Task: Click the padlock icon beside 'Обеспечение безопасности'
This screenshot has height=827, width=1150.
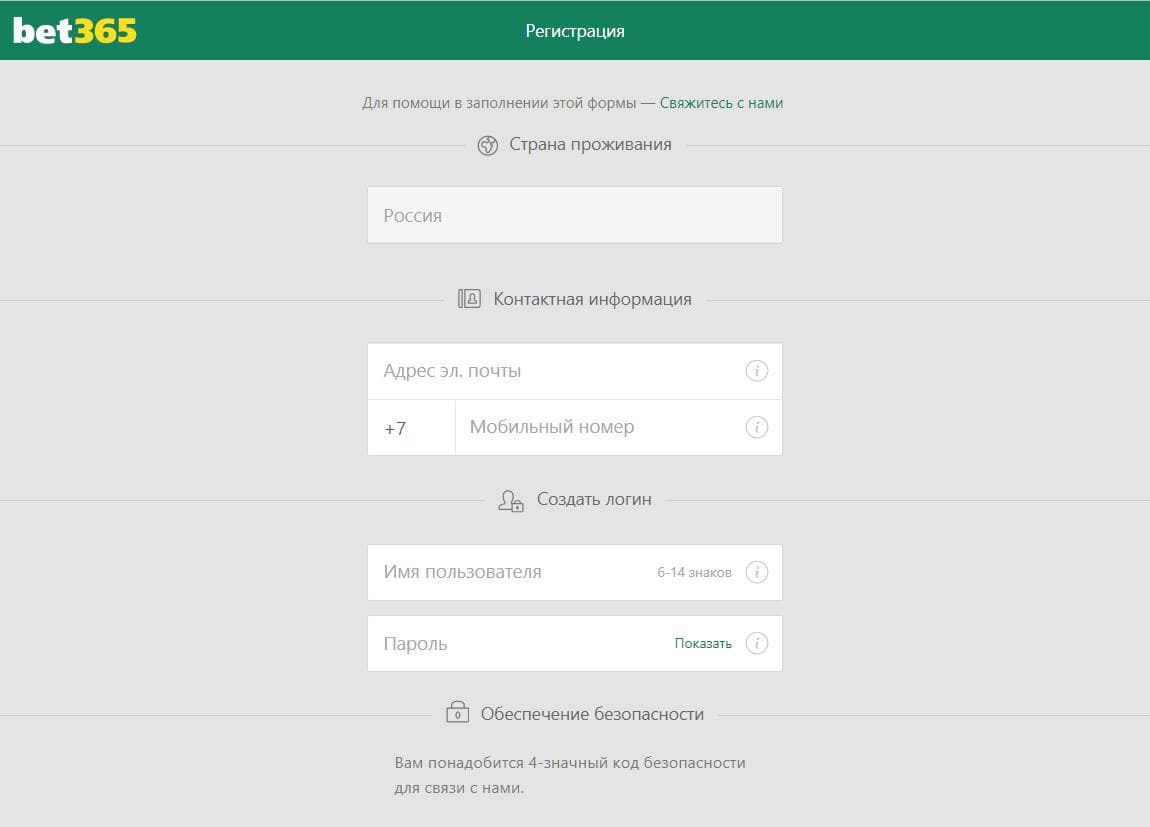Action: 458,712
